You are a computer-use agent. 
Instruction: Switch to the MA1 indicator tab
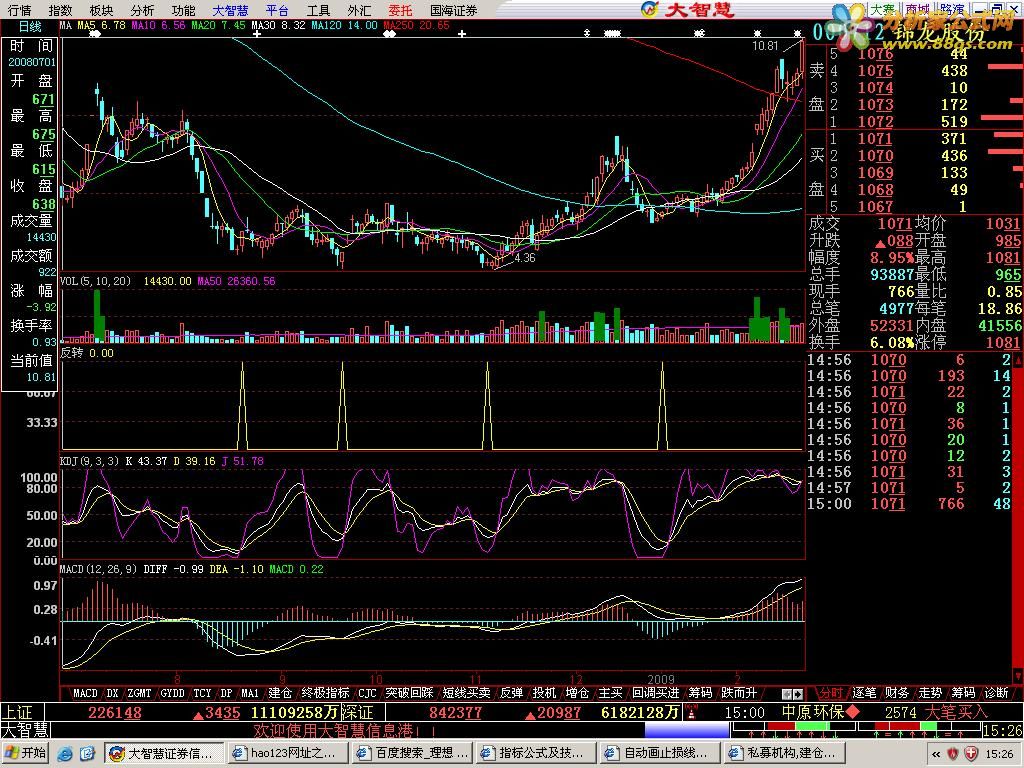249,693
